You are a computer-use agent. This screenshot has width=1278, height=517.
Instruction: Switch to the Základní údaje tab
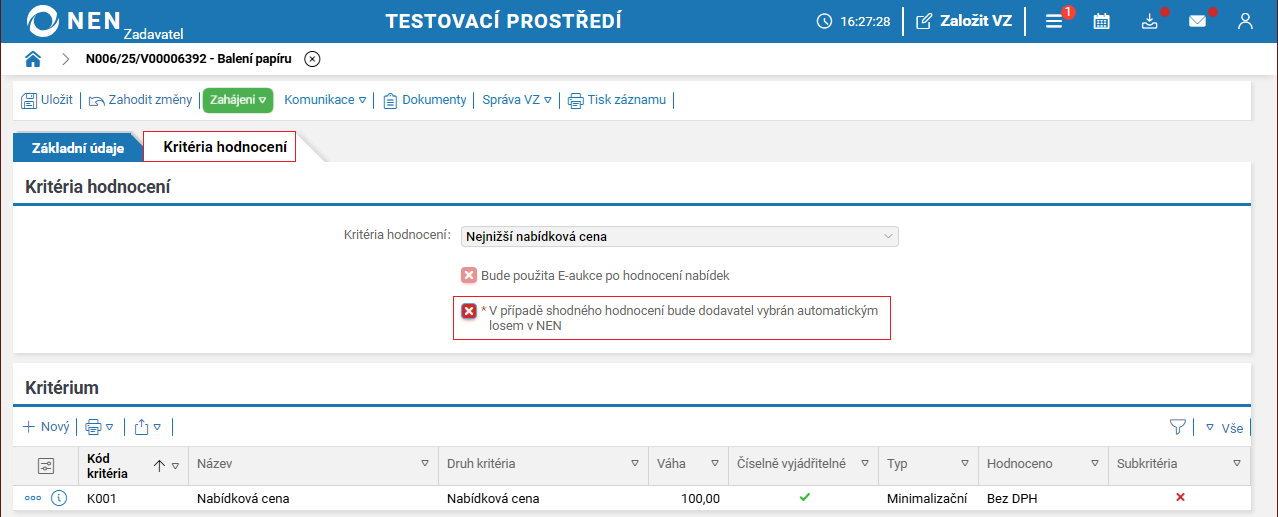tap(78, 149)
